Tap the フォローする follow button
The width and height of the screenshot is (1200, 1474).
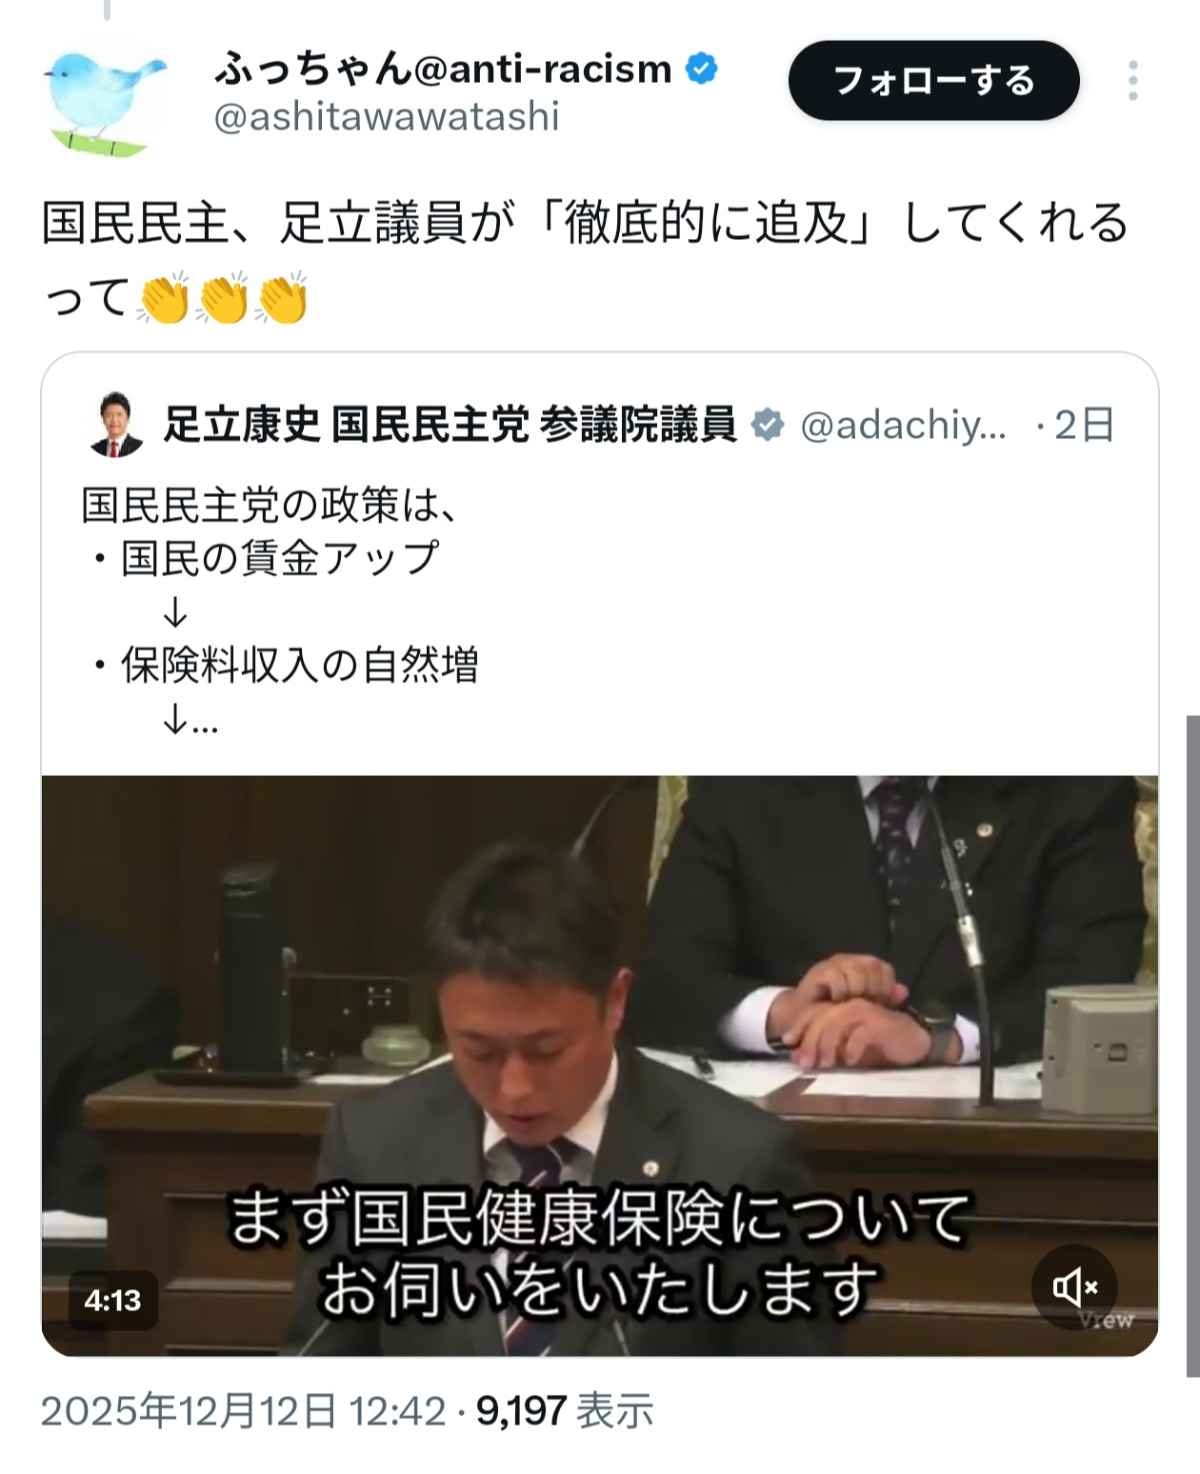click(934, 80)
